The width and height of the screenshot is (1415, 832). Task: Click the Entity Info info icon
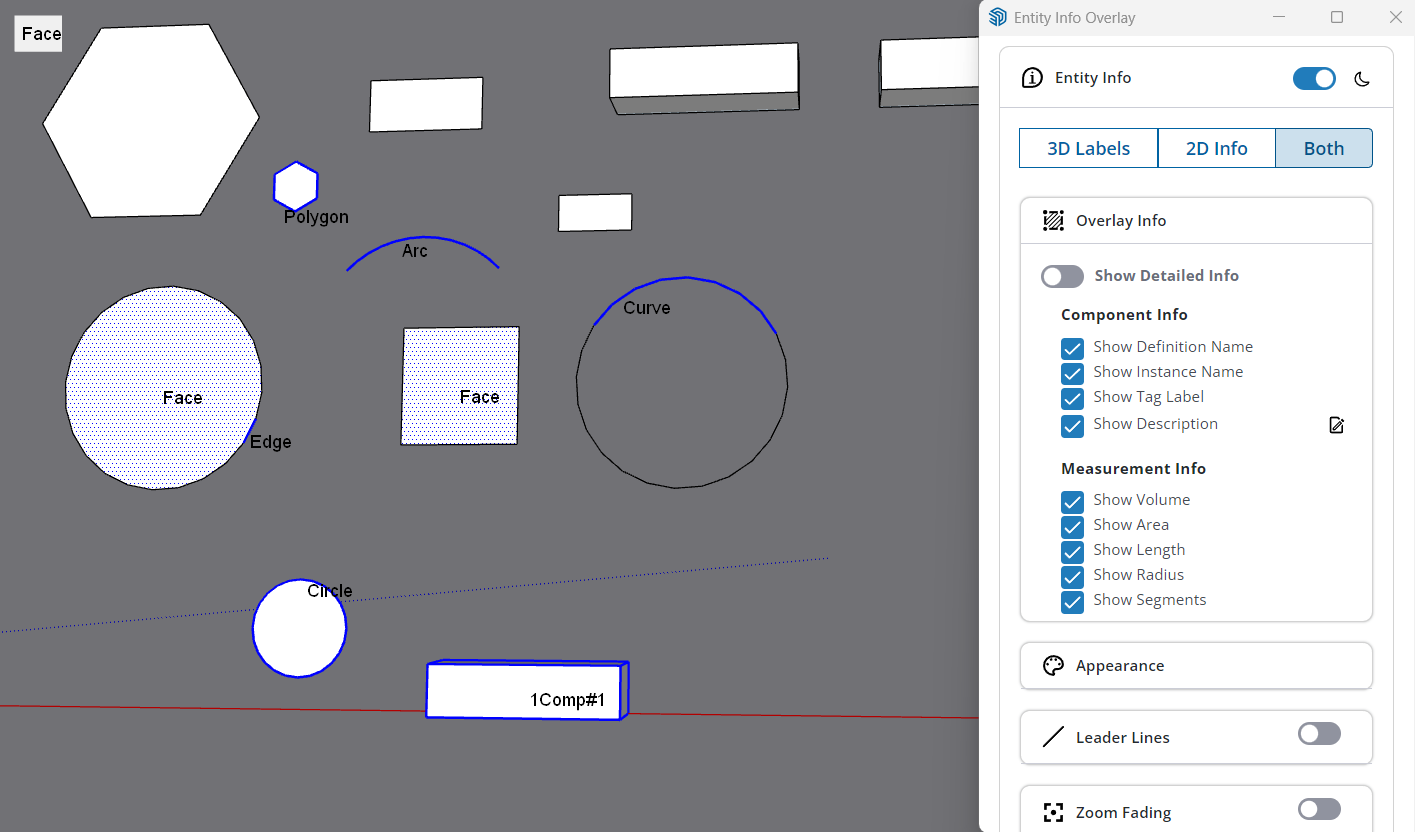[1031, 77]
